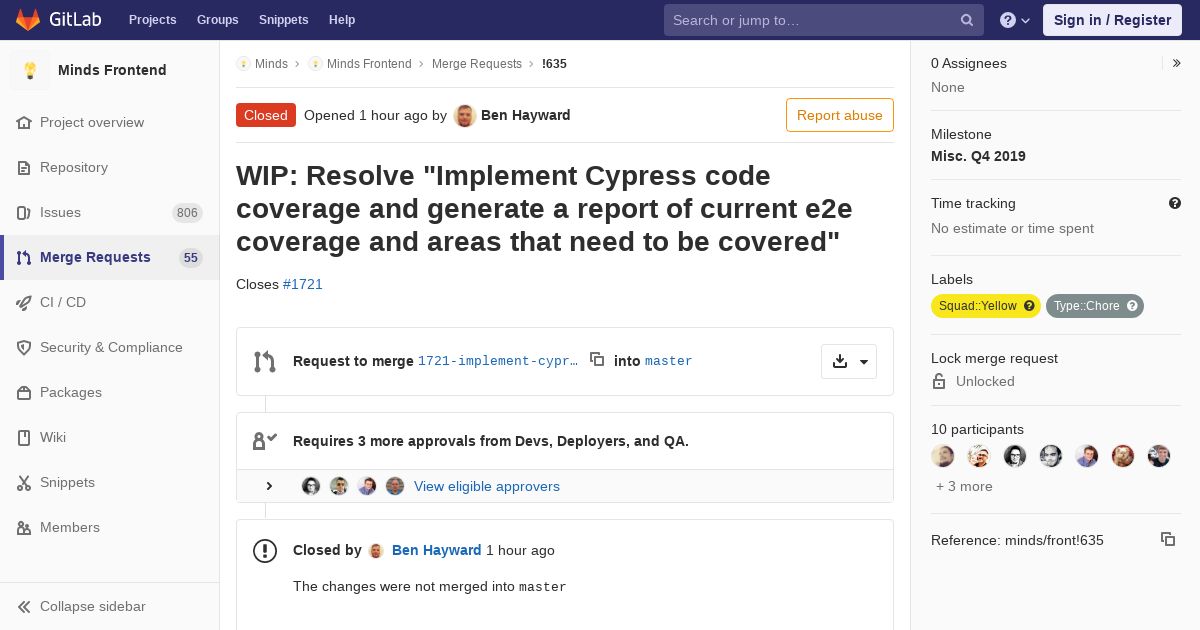
Task: Copy the source branch name
Action: point(597,359)
